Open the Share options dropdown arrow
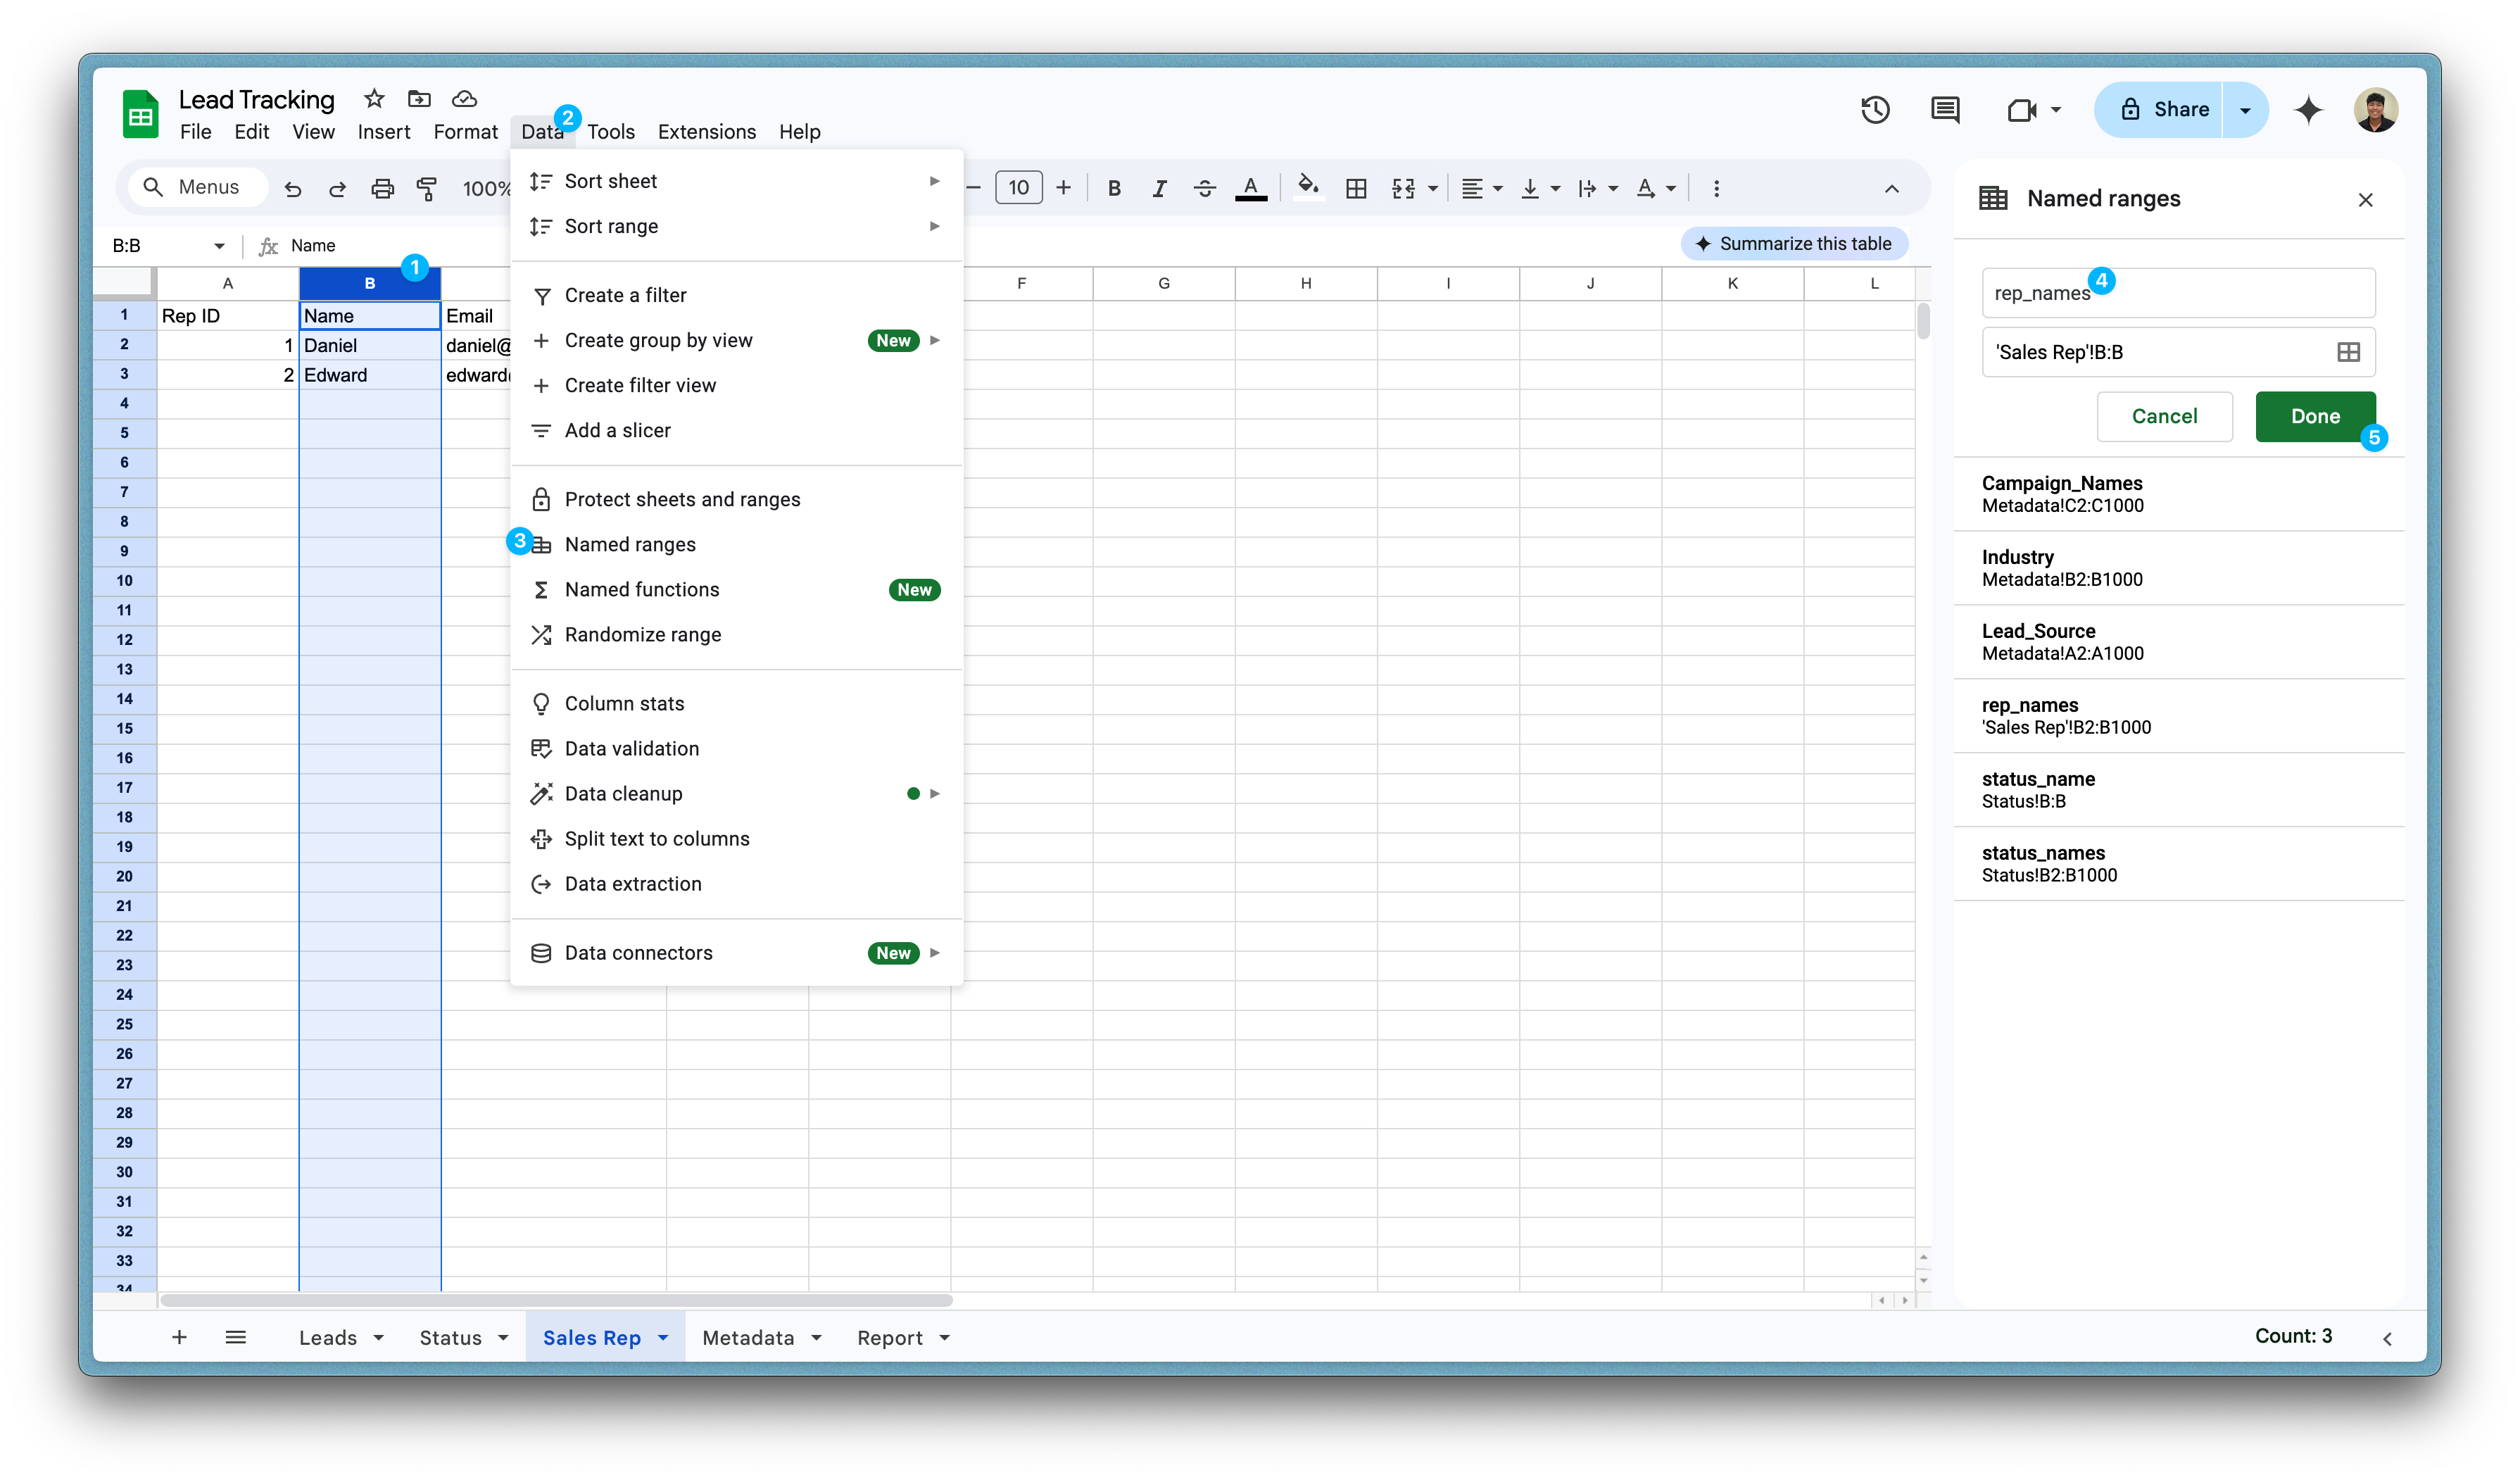 click(2245, 110)
